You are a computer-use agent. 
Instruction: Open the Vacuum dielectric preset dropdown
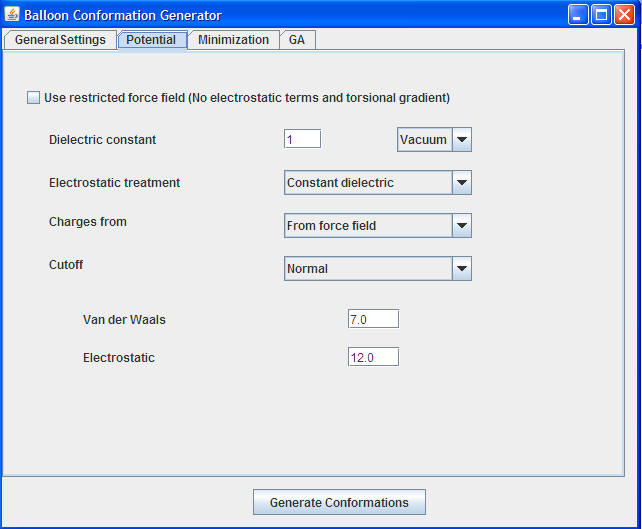pos(424,140)
